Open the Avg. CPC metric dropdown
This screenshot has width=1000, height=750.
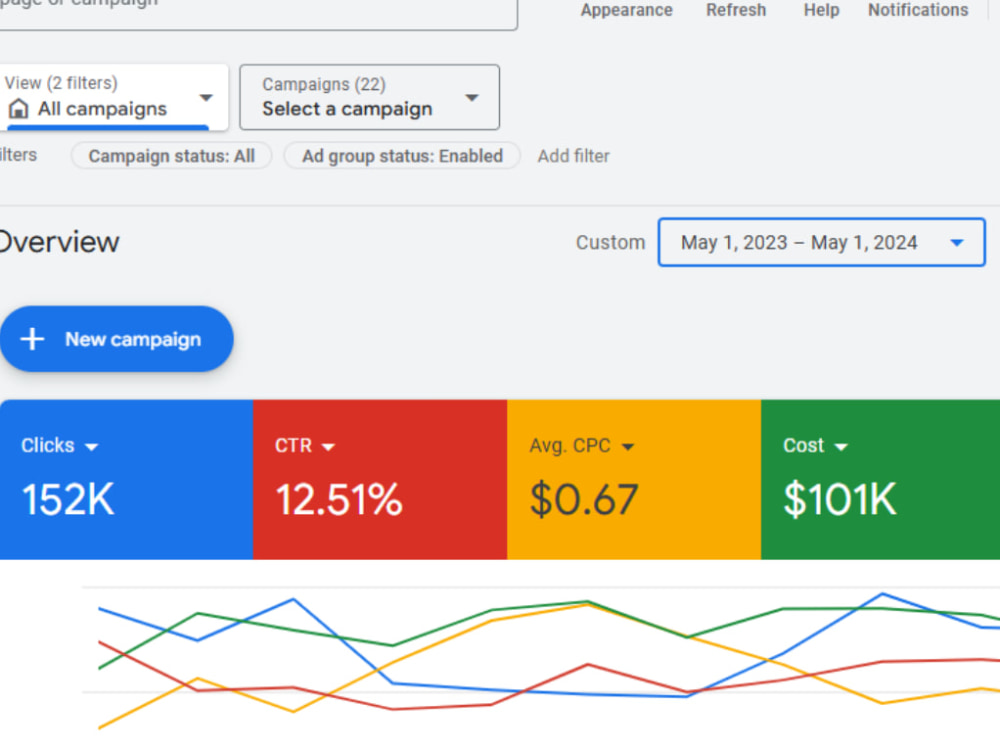pos(582,446)
